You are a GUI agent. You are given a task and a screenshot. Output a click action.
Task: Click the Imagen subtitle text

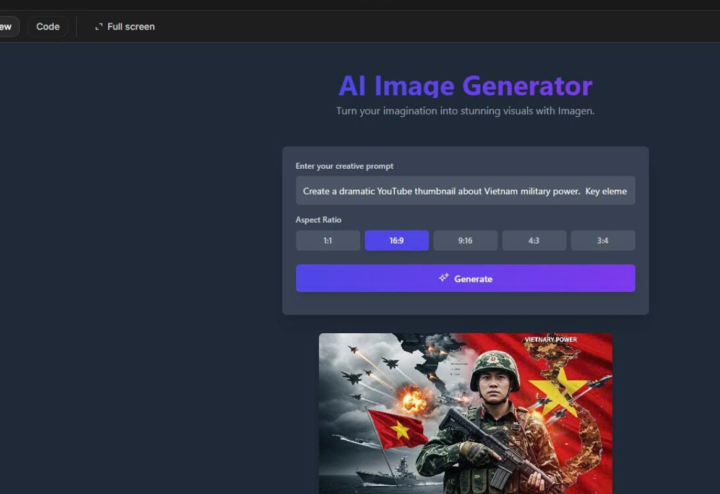(465, 111)
